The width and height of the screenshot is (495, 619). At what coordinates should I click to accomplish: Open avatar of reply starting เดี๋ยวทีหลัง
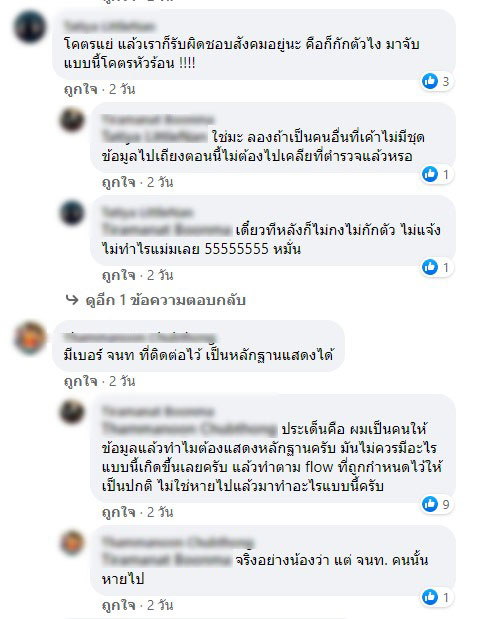coord(72,212)
